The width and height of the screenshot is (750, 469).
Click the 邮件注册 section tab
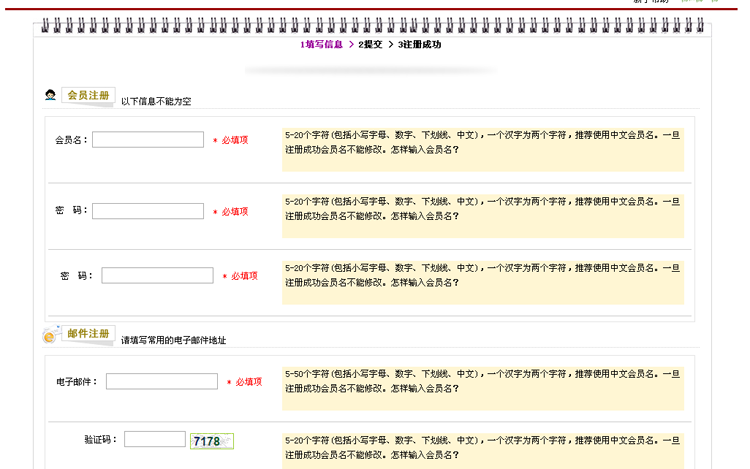(88, 333)
